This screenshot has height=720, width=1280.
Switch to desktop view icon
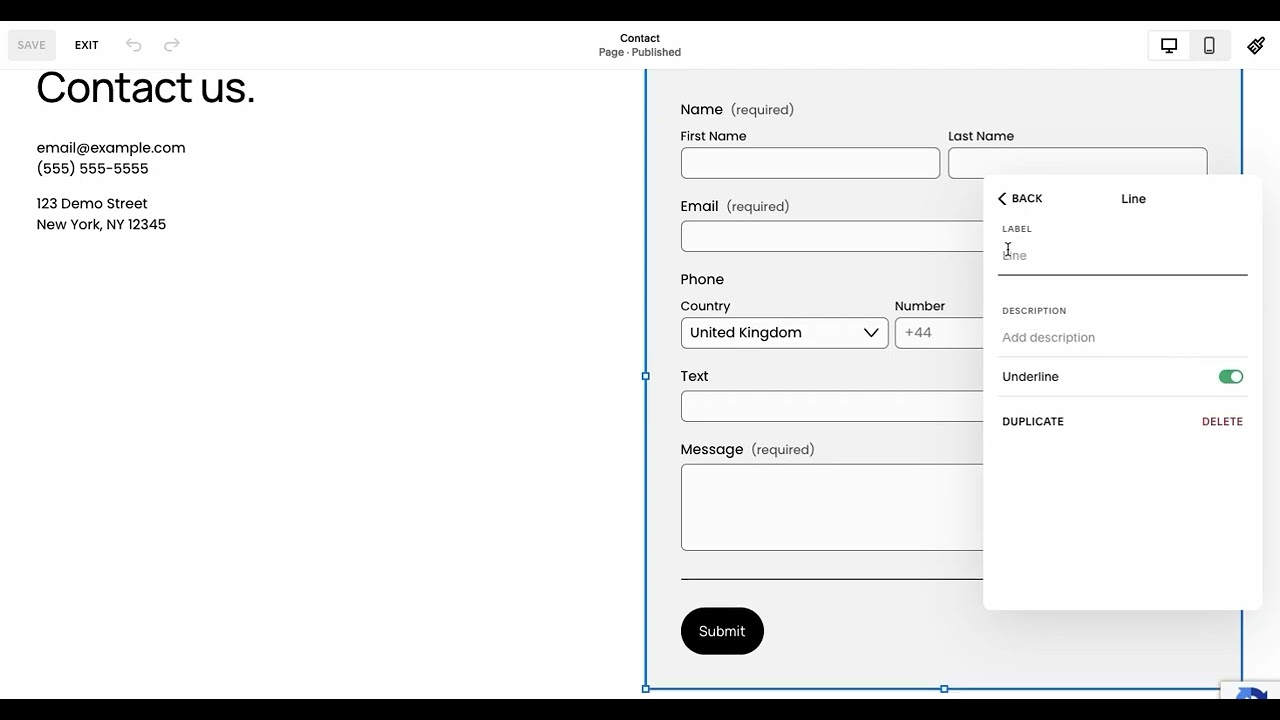1168,45
